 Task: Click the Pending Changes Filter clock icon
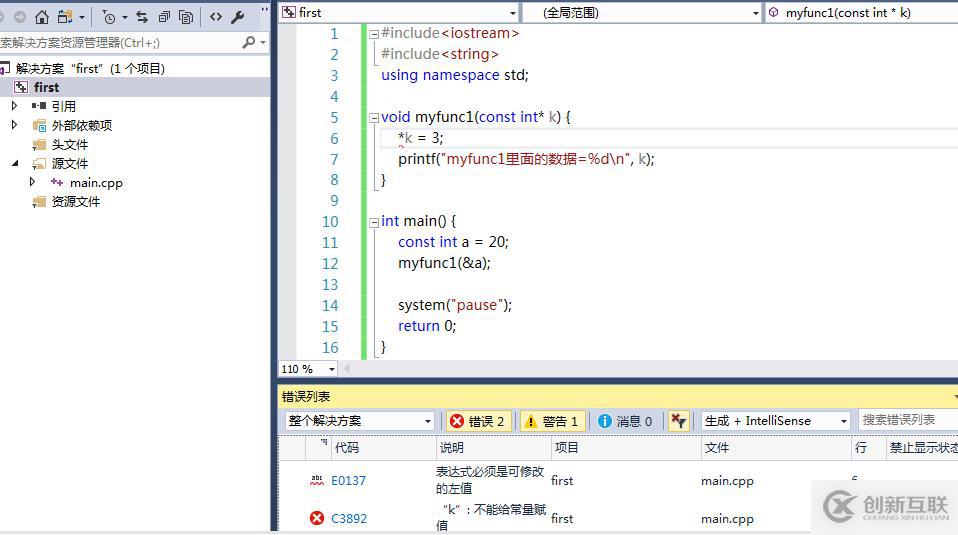109,17
